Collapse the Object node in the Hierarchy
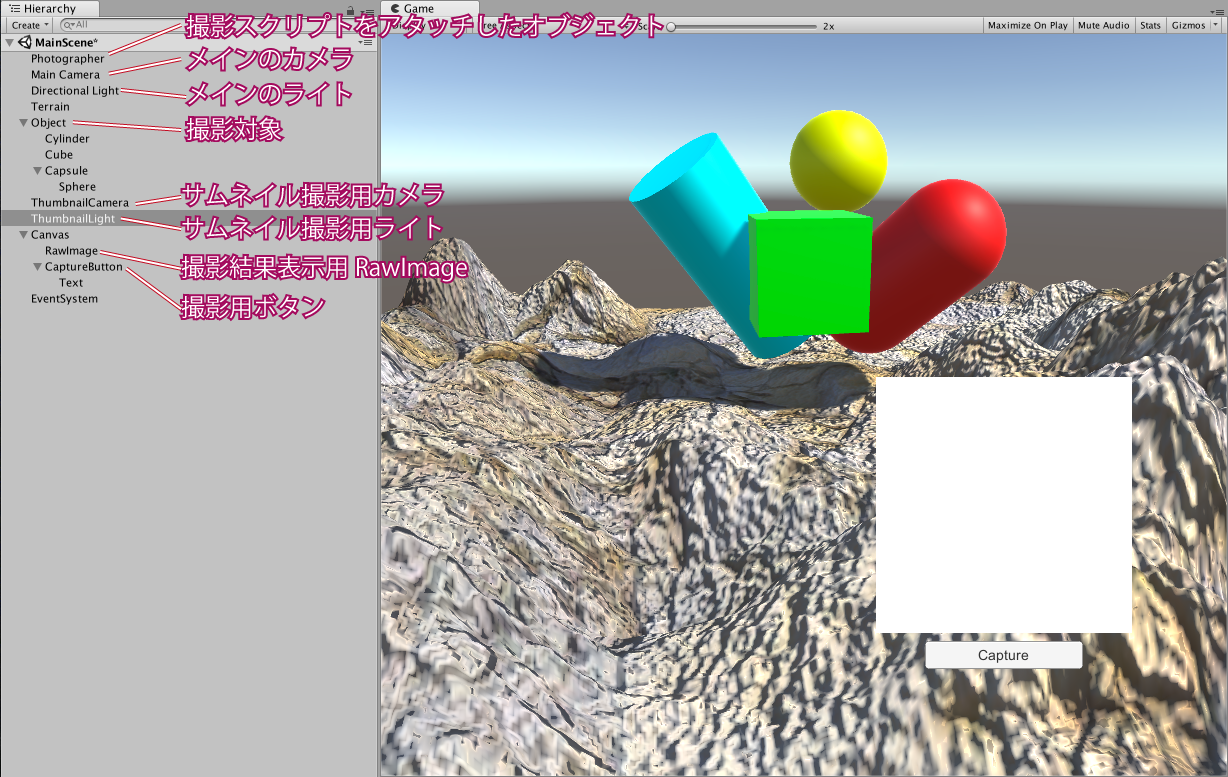The image size is (1228, 777). (23, 123)
